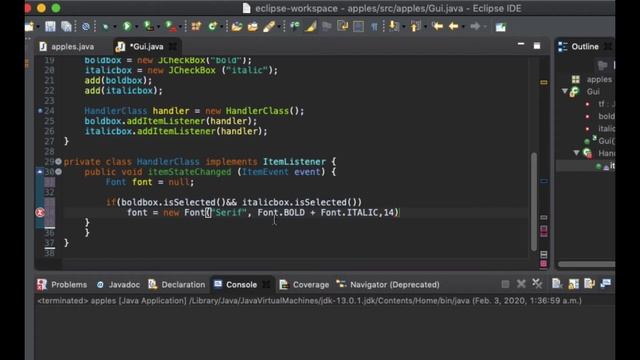Toggle Word Wrap icon in Console
This screenshot has width=640, height=360.
coord(589,284)
